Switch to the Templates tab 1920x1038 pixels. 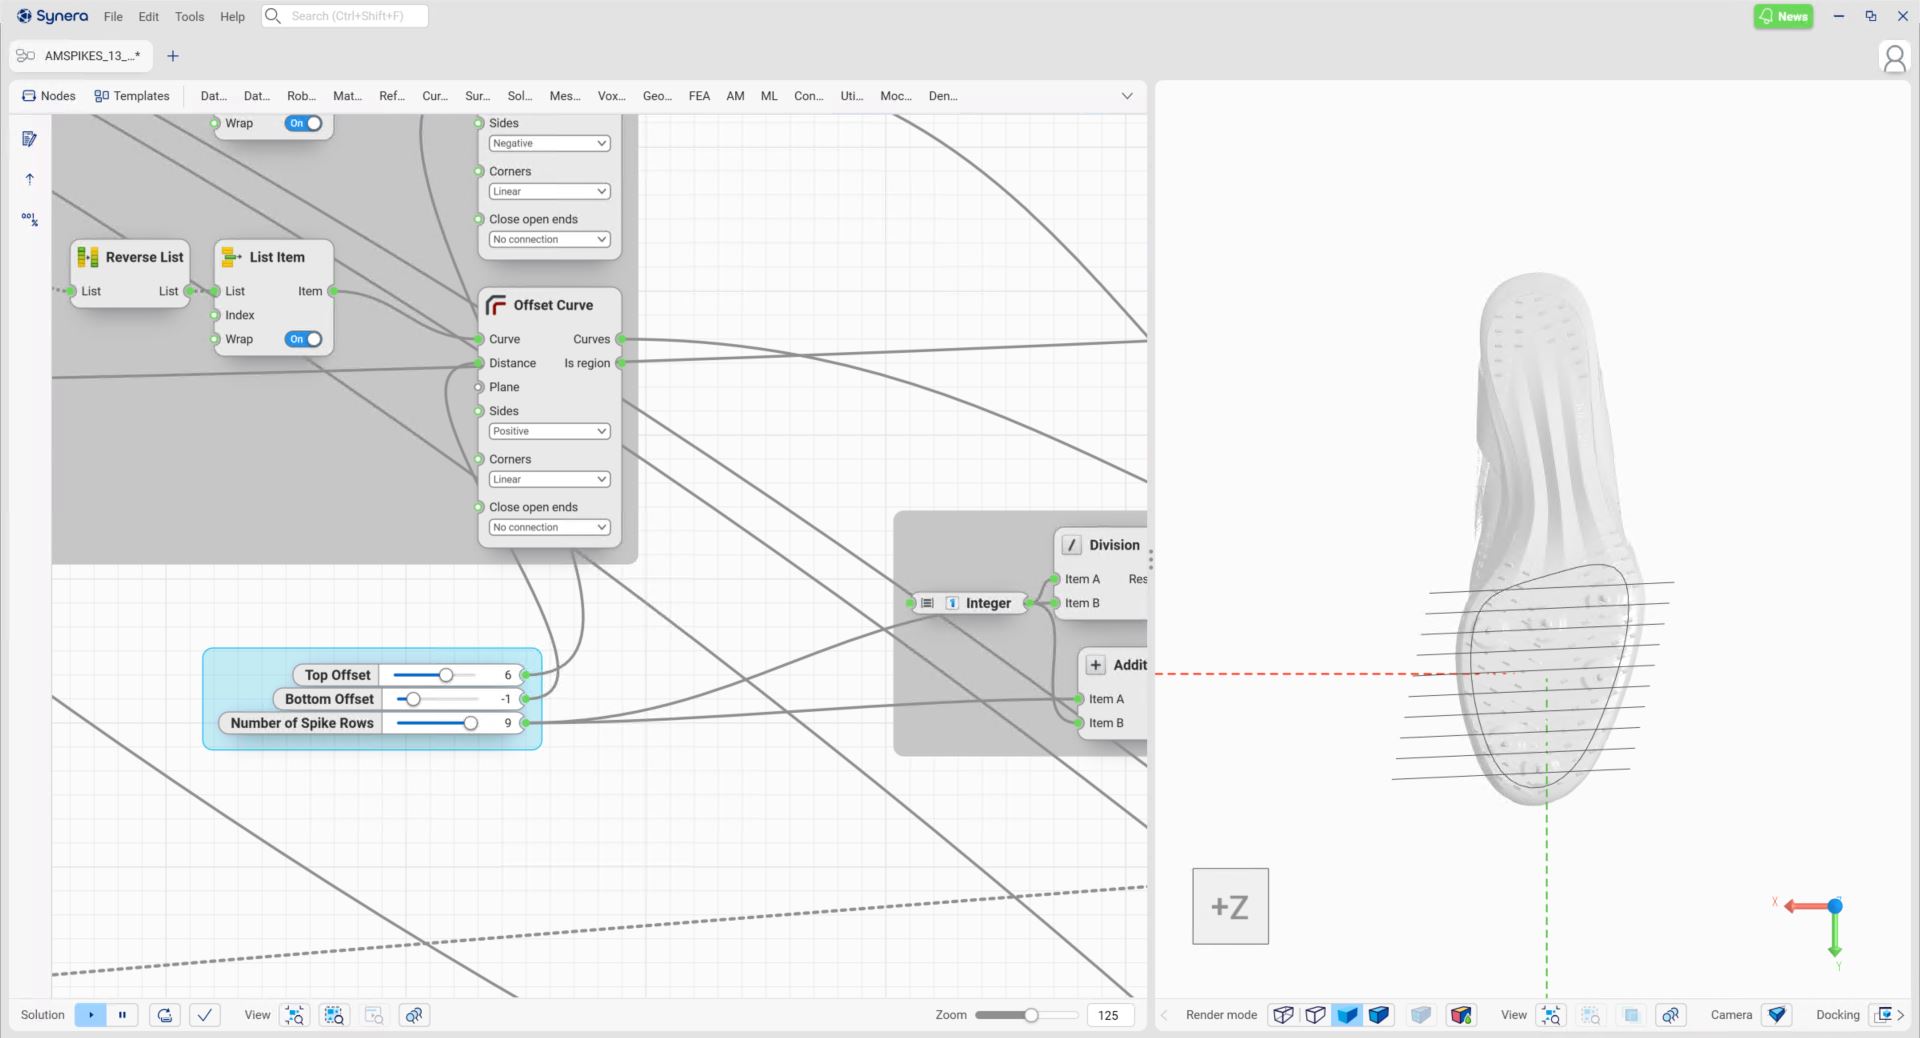click(x=132, y=96)
